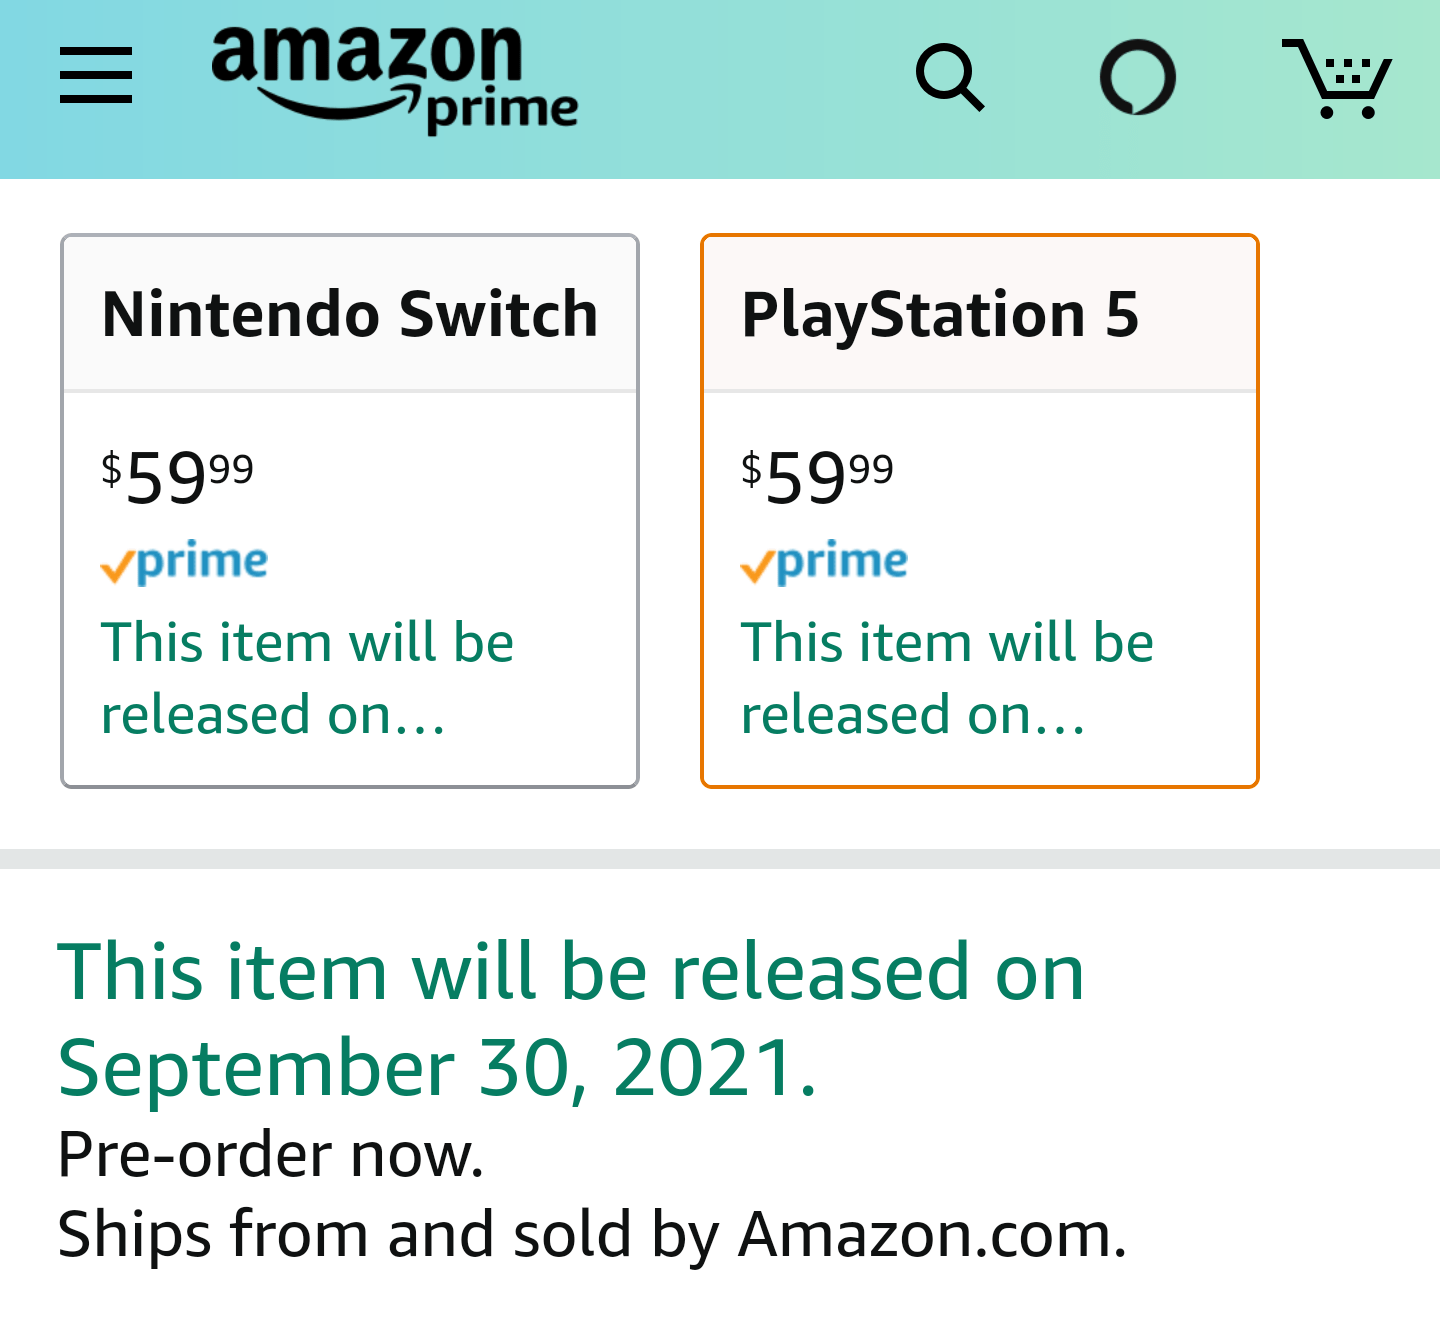
Task: Select the Nintendo Switch product card
Action: [x=348, y=510]
